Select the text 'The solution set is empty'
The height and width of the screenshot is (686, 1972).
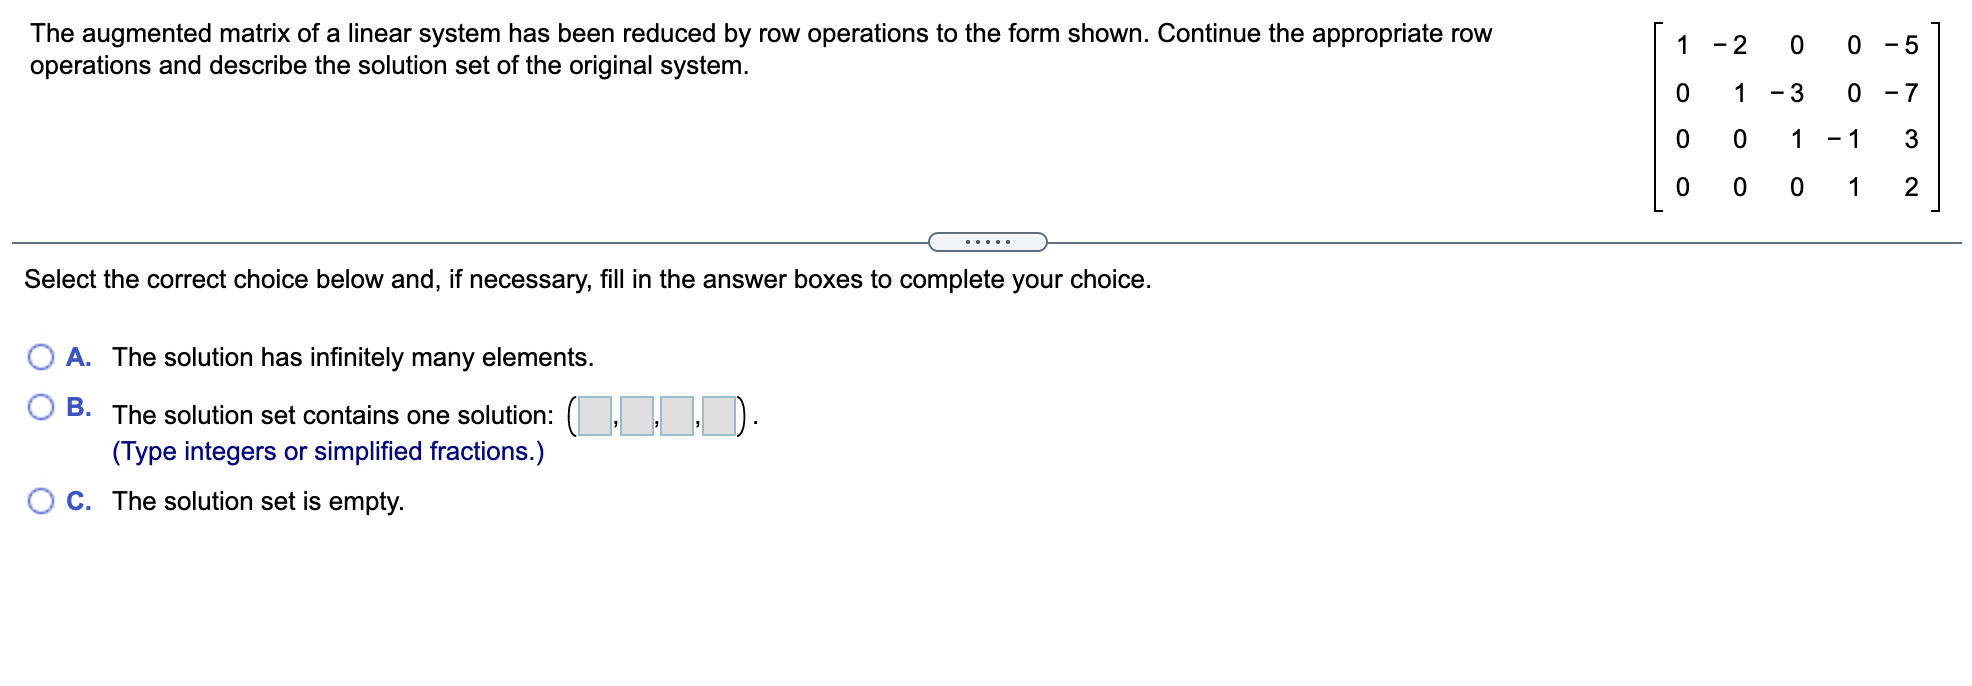[x=258, y=501]
